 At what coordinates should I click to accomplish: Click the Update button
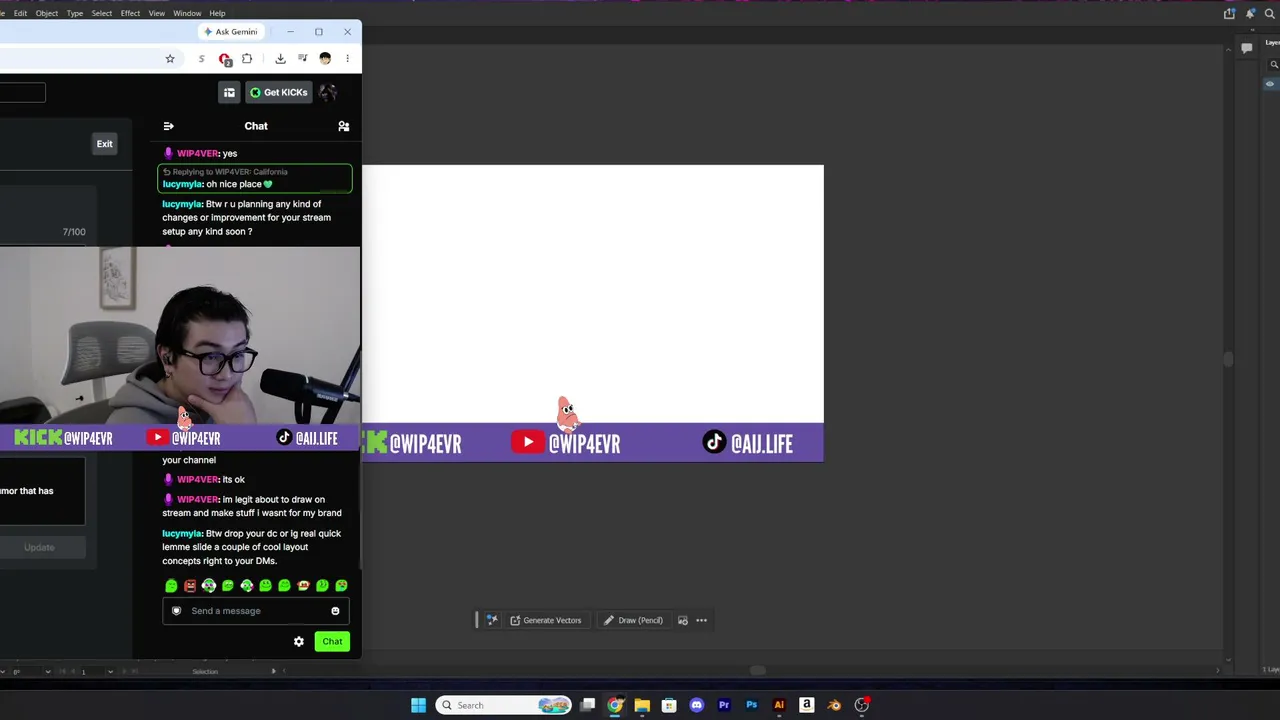(40, 548)
